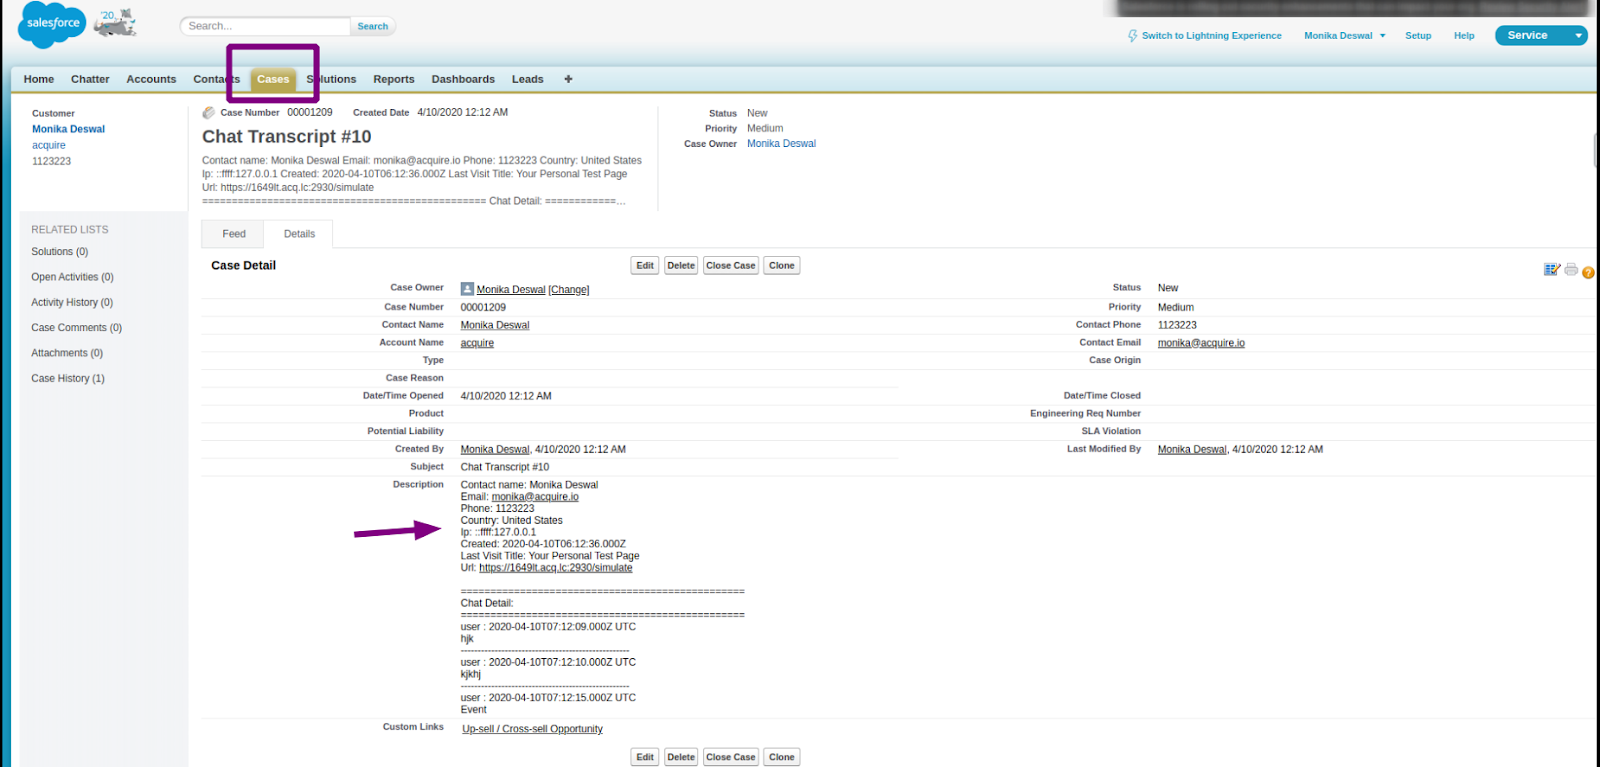Viewport: 1600px width, 767px height.
Task: Open the Home tab
Action: pyautogui.click(x=39, y=79)
